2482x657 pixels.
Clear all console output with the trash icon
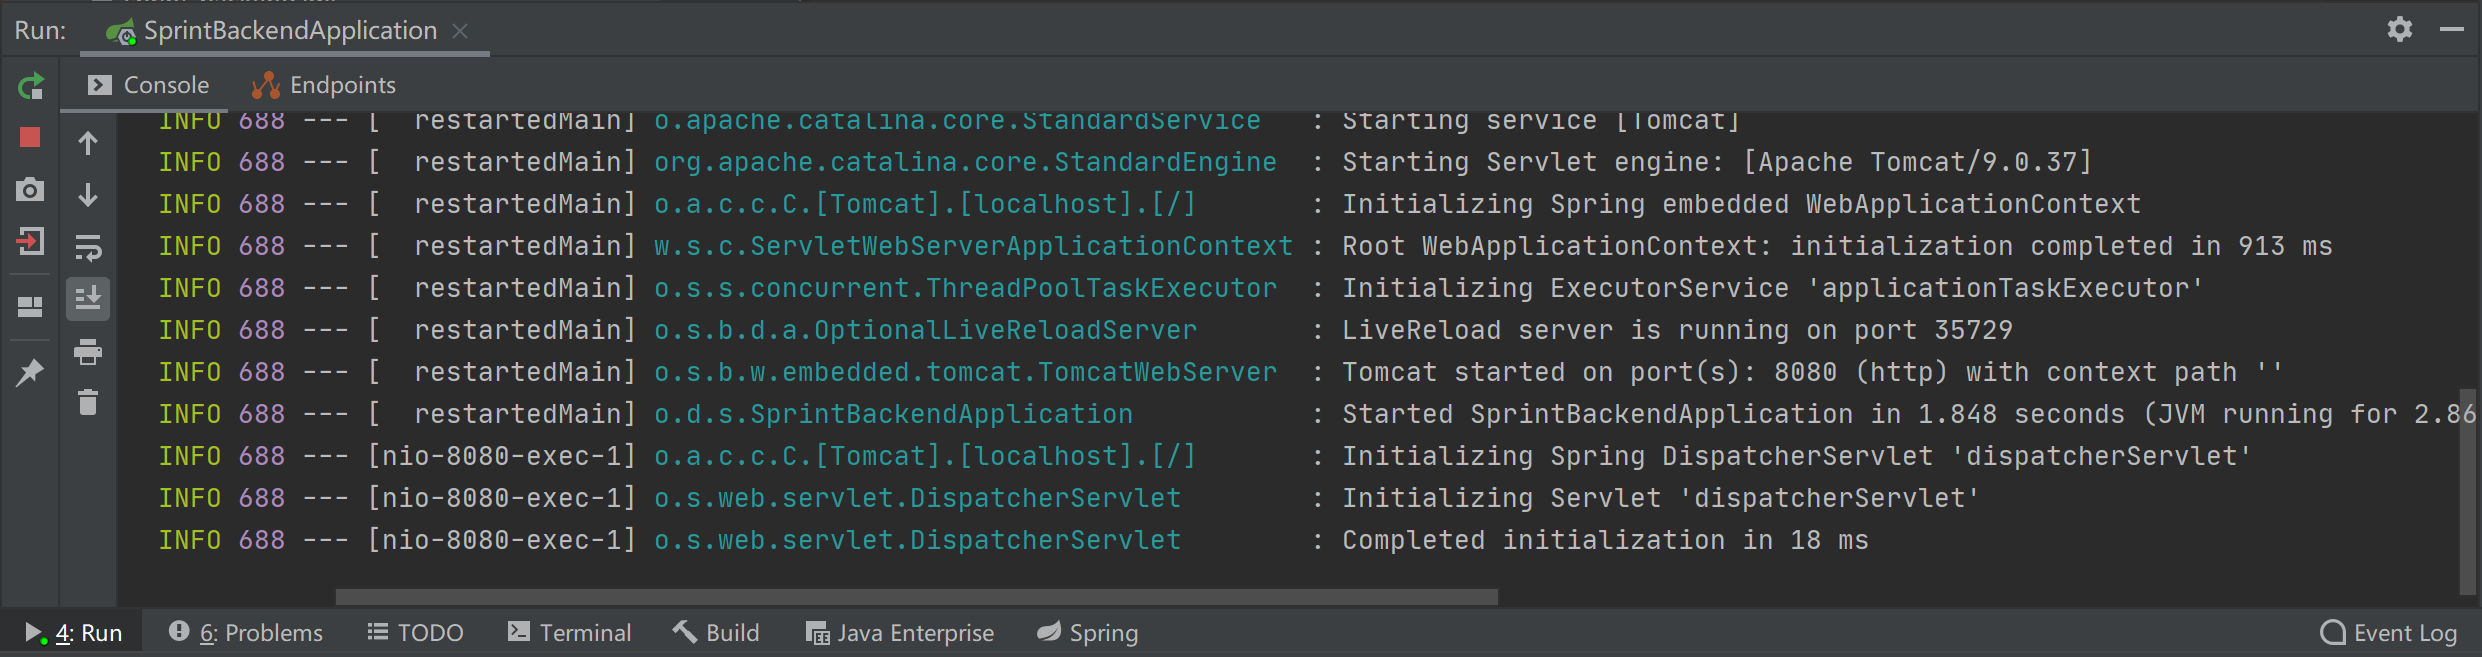88,402
